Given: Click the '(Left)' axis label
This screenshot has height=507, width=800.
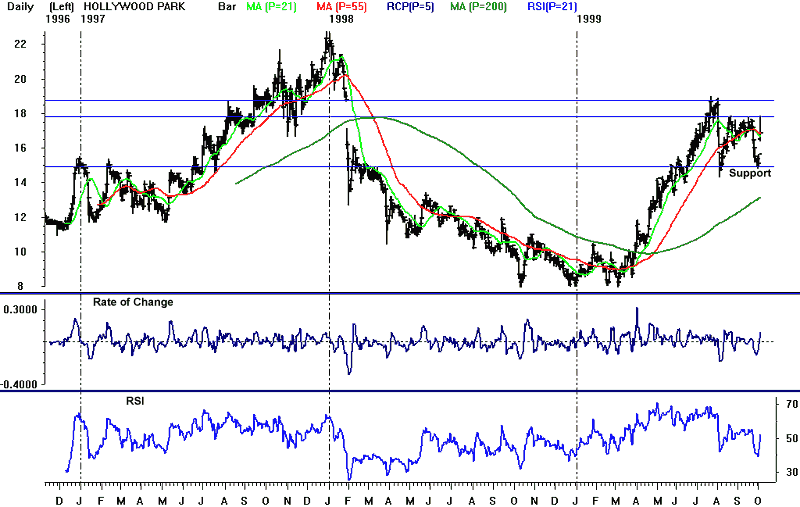Looking at the screenshot, I should tap(61, 7).
